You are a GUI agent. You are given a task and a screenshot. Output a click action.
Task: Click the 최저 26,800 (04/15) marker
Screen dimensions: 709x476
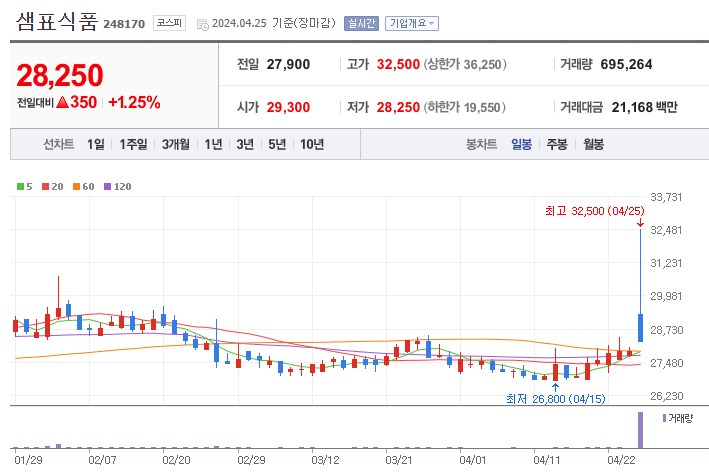tap(555, 399)
